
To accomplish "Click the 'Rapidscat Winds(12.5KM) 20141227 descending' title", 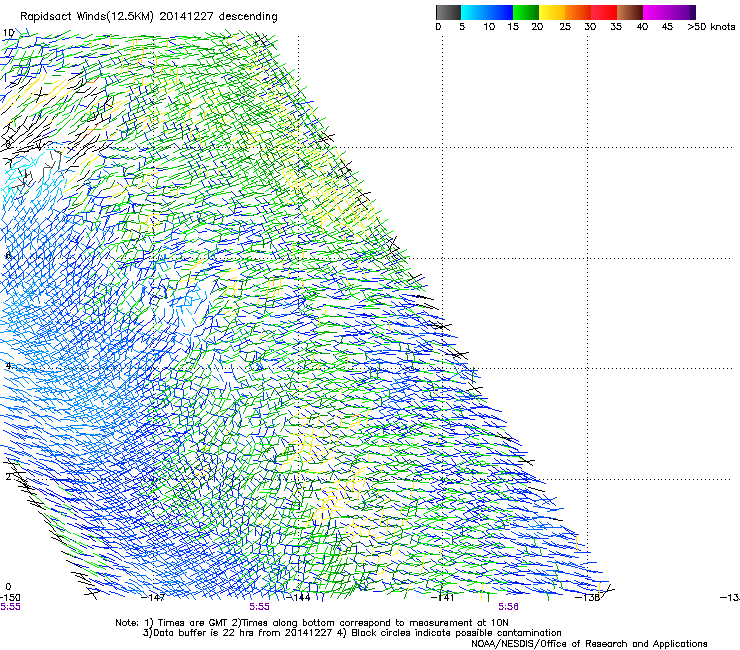I will click(x=149, y=17).
